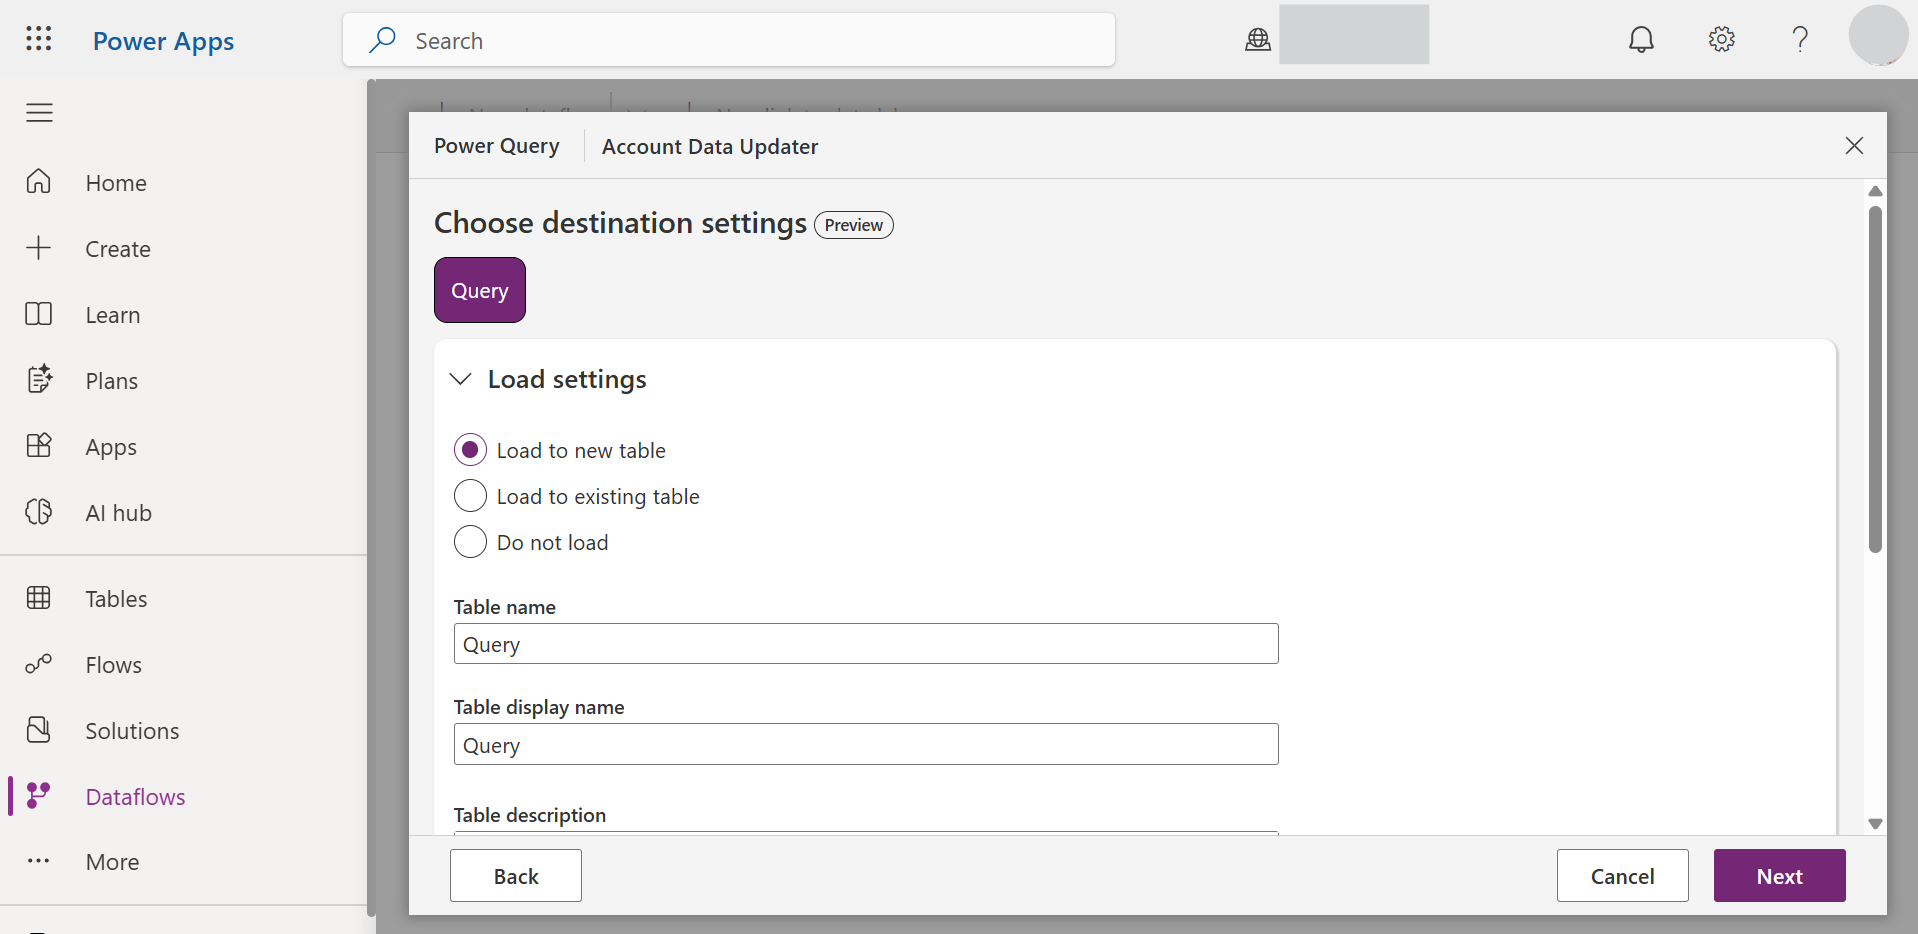Expand the More navigation item

(x=111, y=861)
